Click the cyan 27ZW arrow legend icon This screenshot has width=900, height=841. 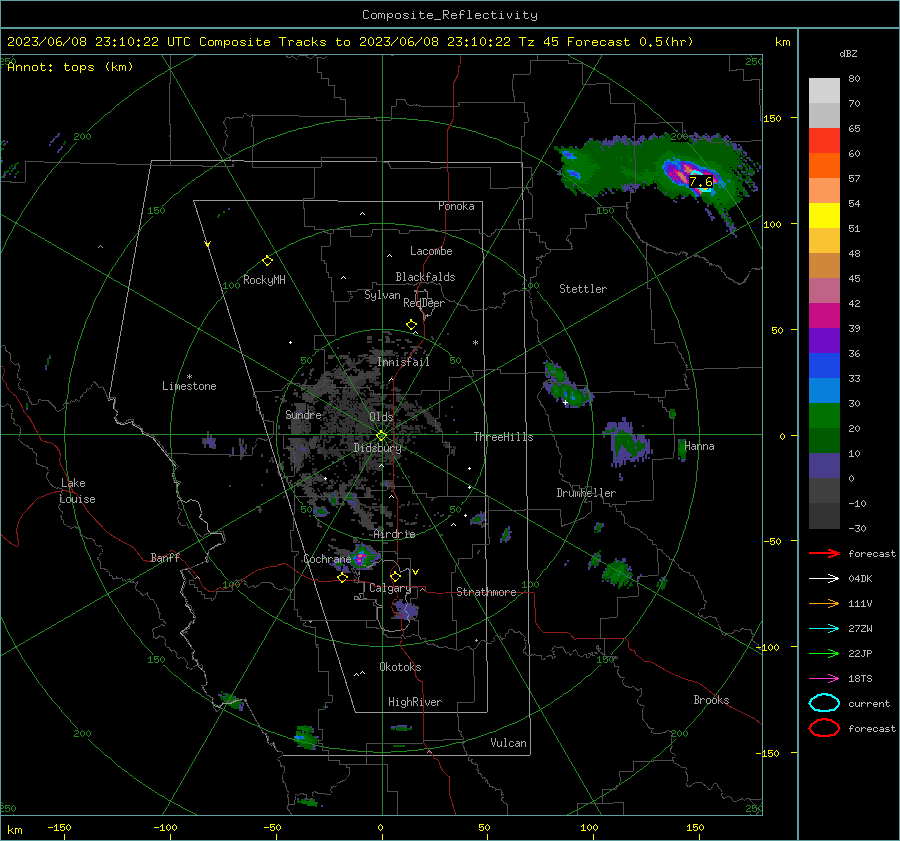coord(824,629)
